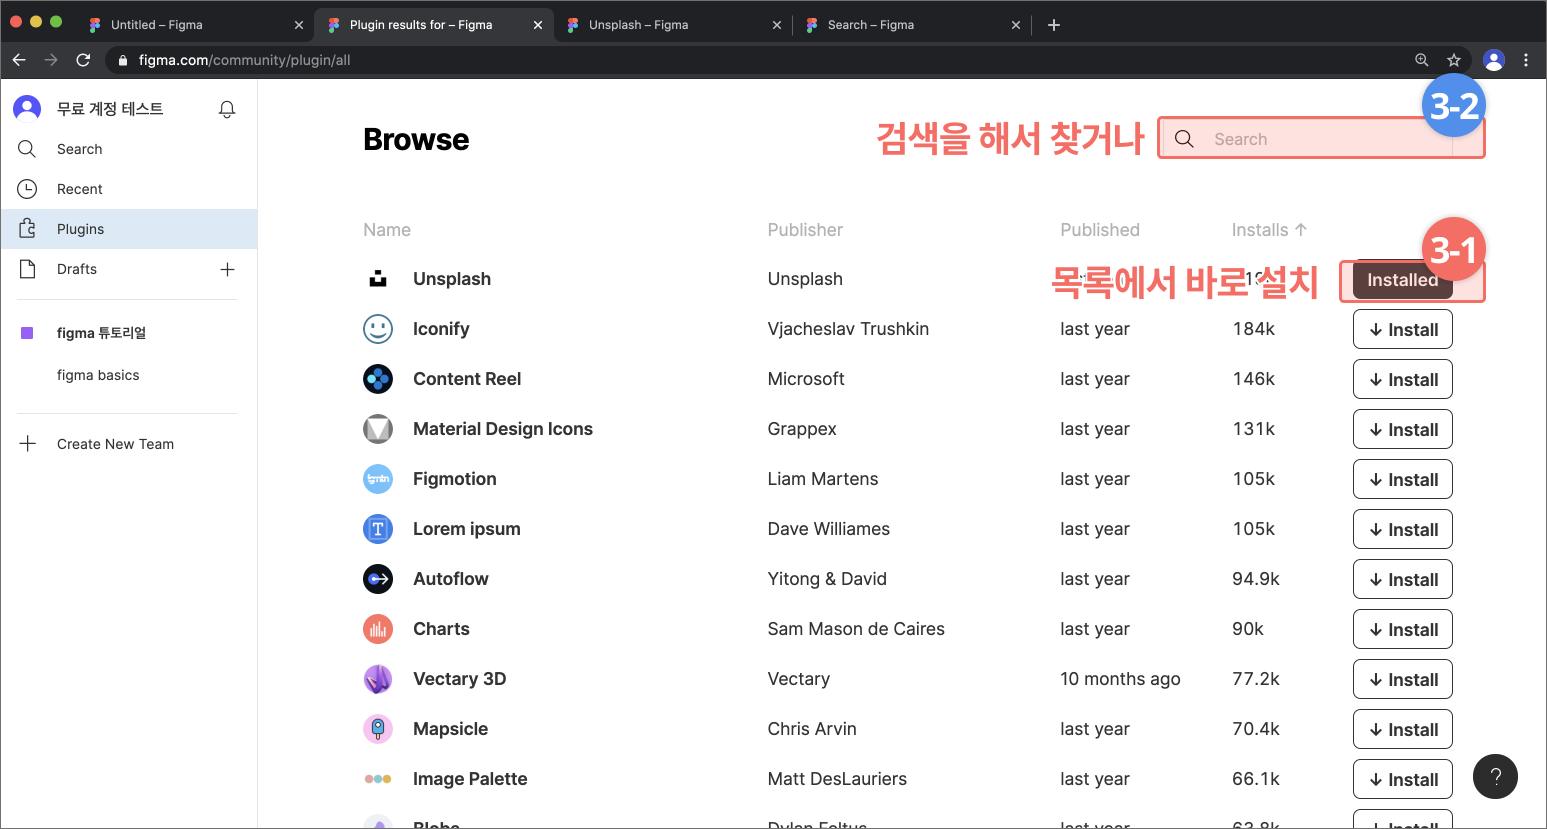1547x829 pixels.
Task: Install the Lorem ipsum plugin
Action: [x=1403, y=529]
